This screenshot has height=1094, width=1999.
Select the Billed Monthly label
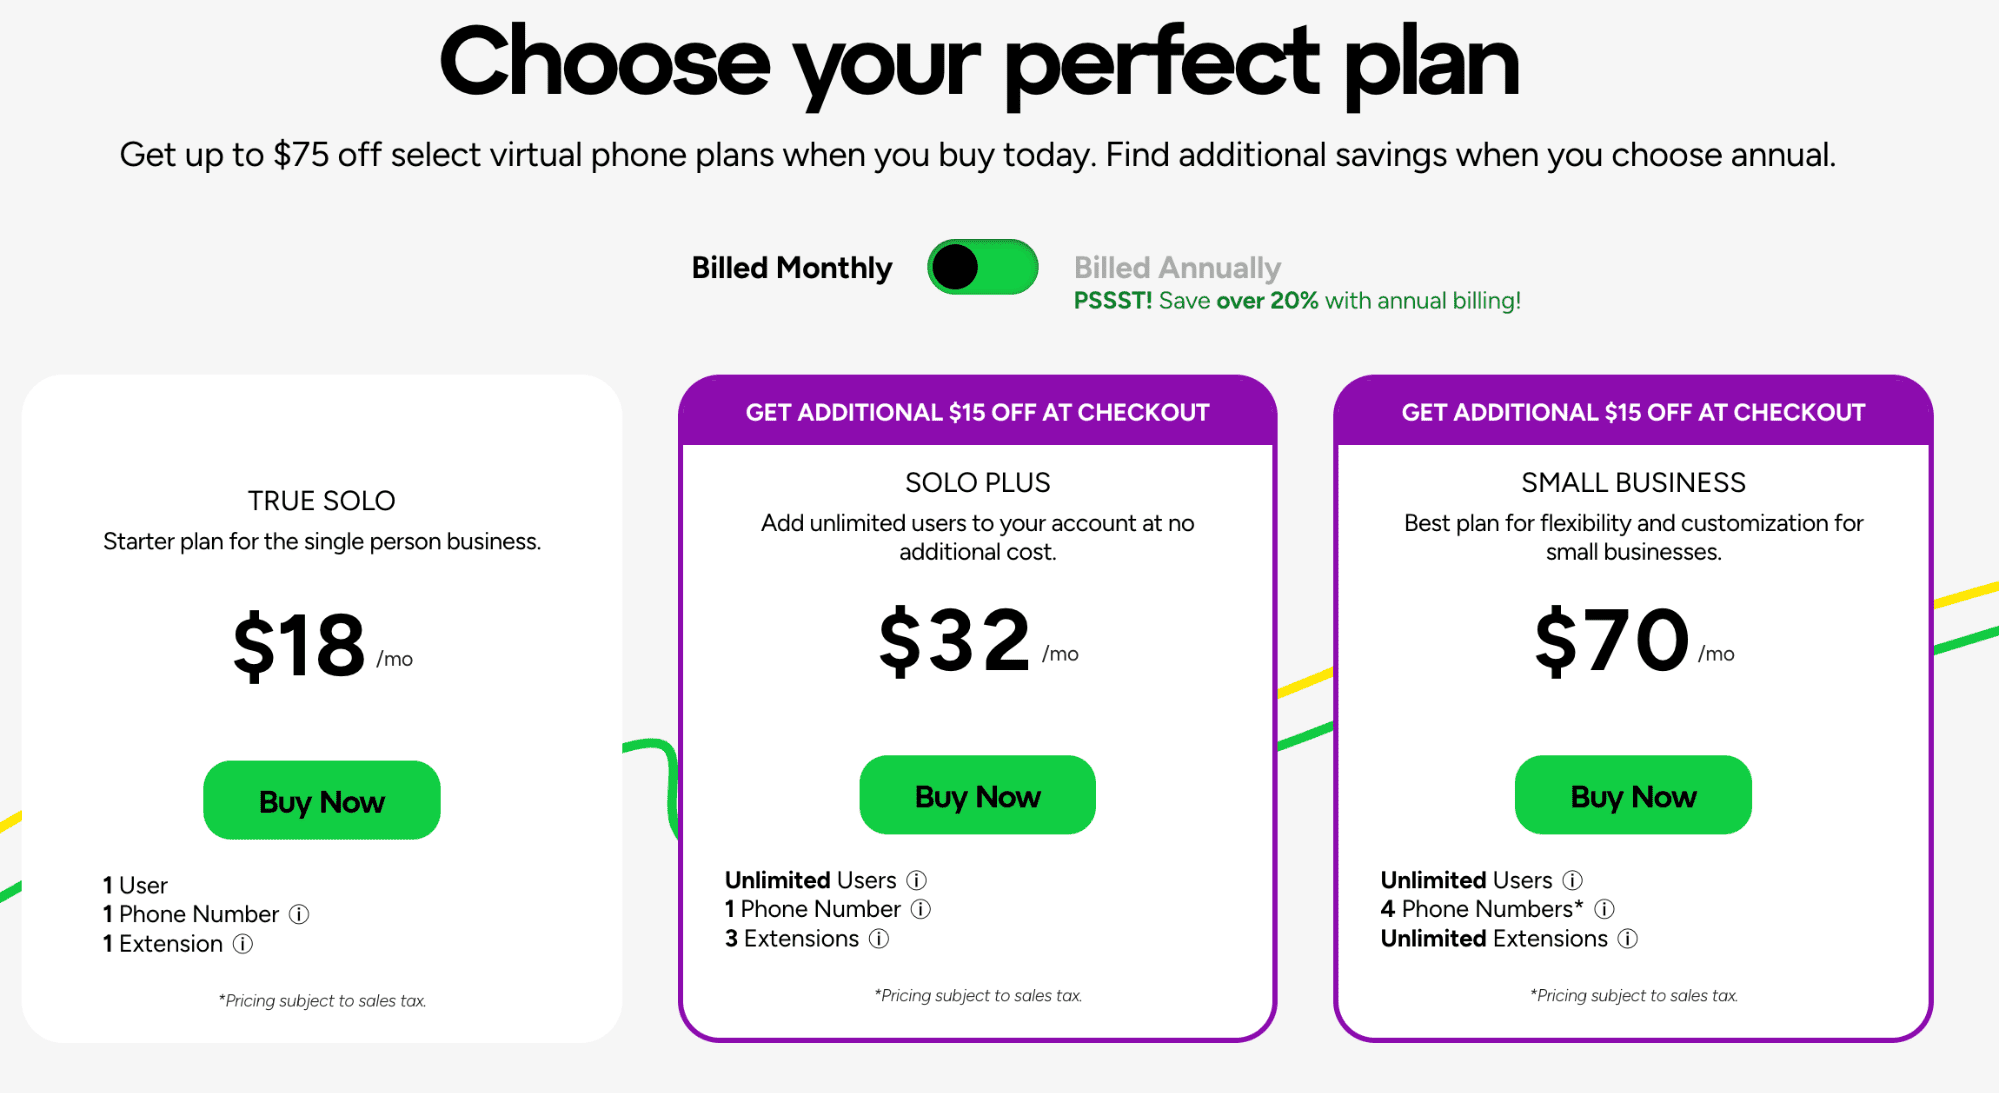[791, 268]
